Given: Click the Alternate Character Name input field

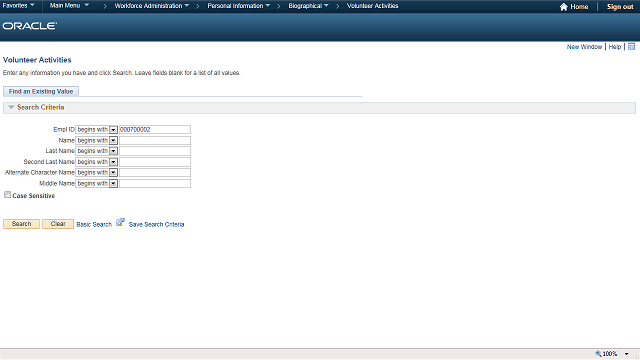Looking at the screenshot, I should point(155,173).
